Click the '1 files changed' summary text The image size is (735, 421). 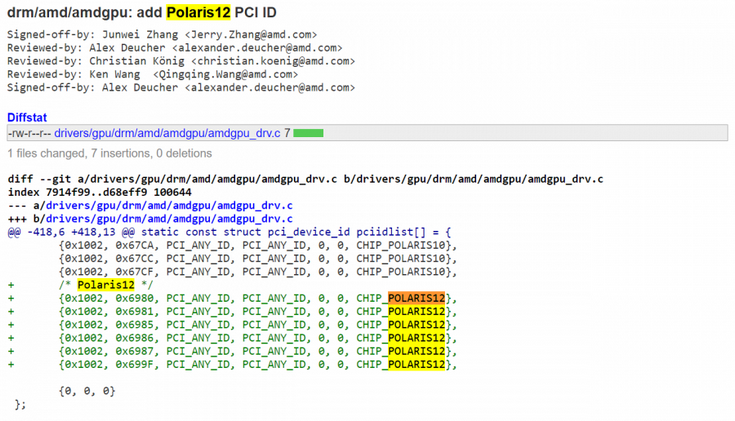[110, 154]
